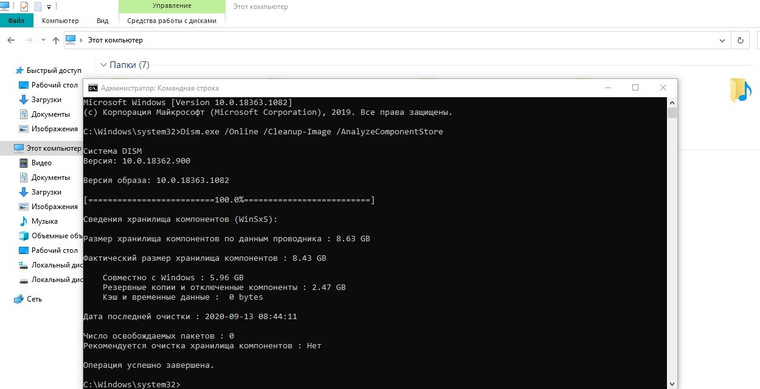Click the refresh button beside address bar
Screen dimensions: 760x389
(740, 41)
